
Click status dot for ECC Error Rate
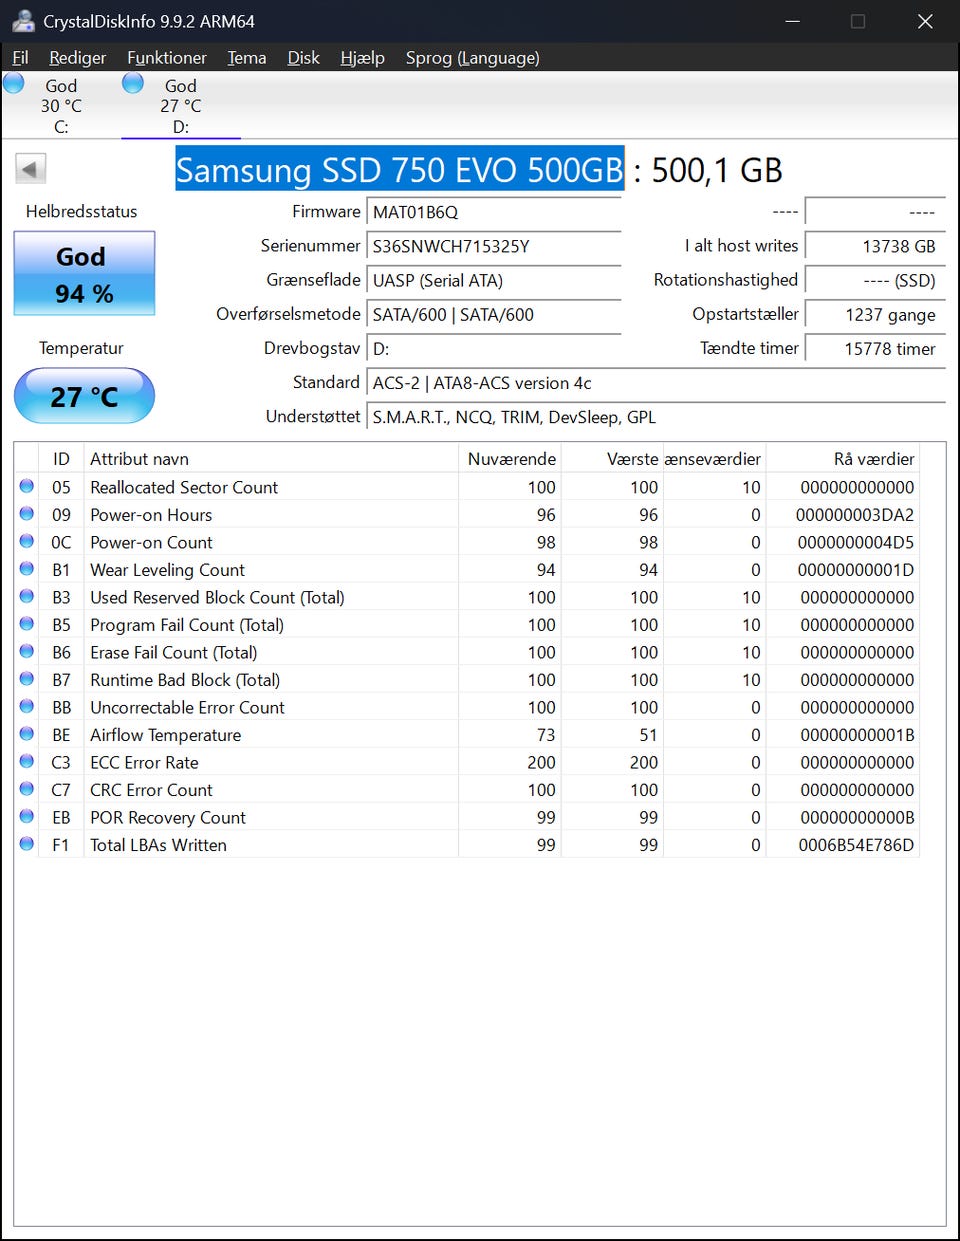click(x=27, y=761)
